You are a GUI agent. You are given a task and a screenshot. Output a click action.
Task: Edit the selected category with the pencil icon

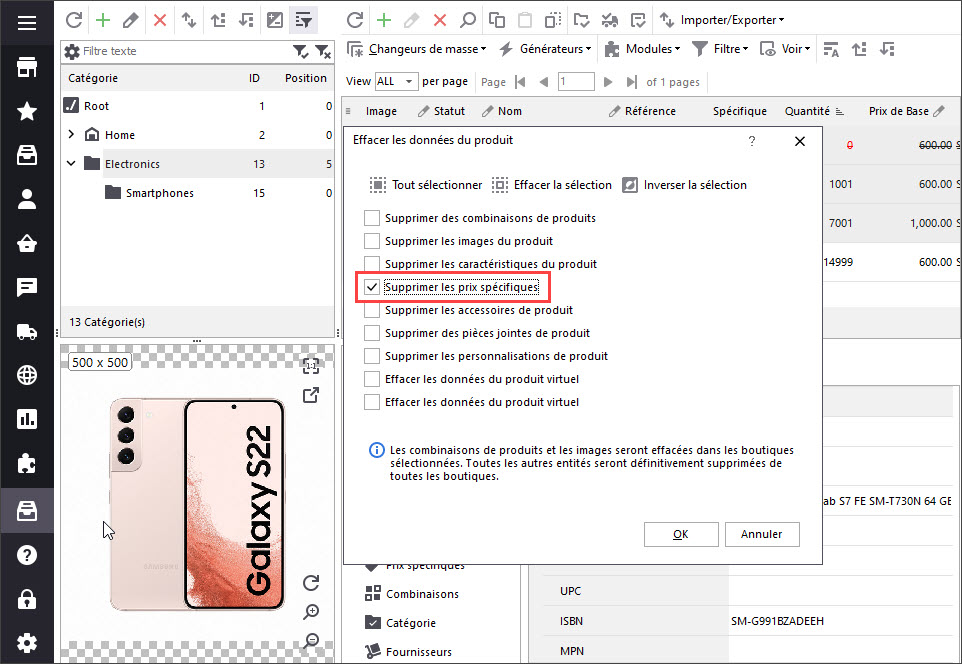click(130, 20)
